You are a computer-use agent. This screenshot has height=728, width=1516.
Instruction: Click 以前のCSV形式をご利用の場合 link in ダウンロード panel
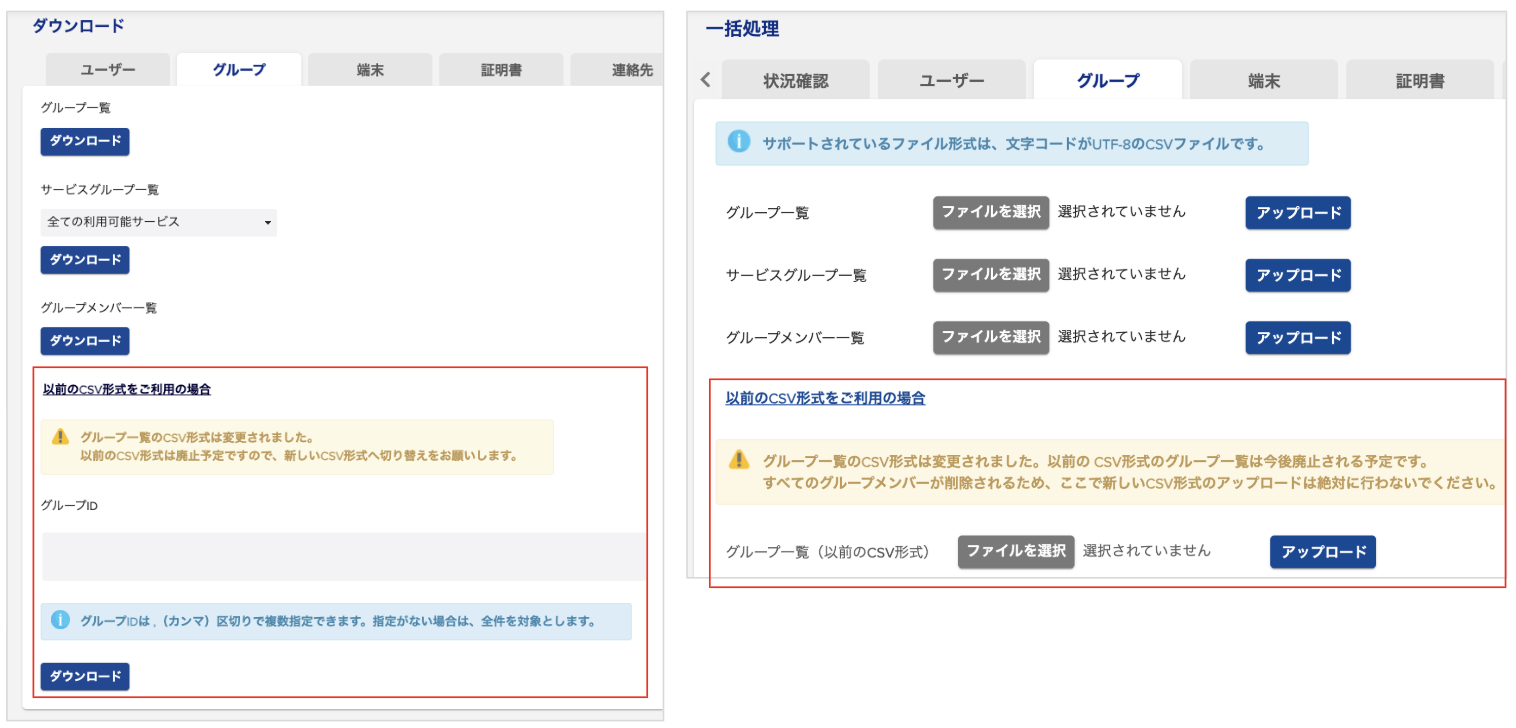coord(127,389)
